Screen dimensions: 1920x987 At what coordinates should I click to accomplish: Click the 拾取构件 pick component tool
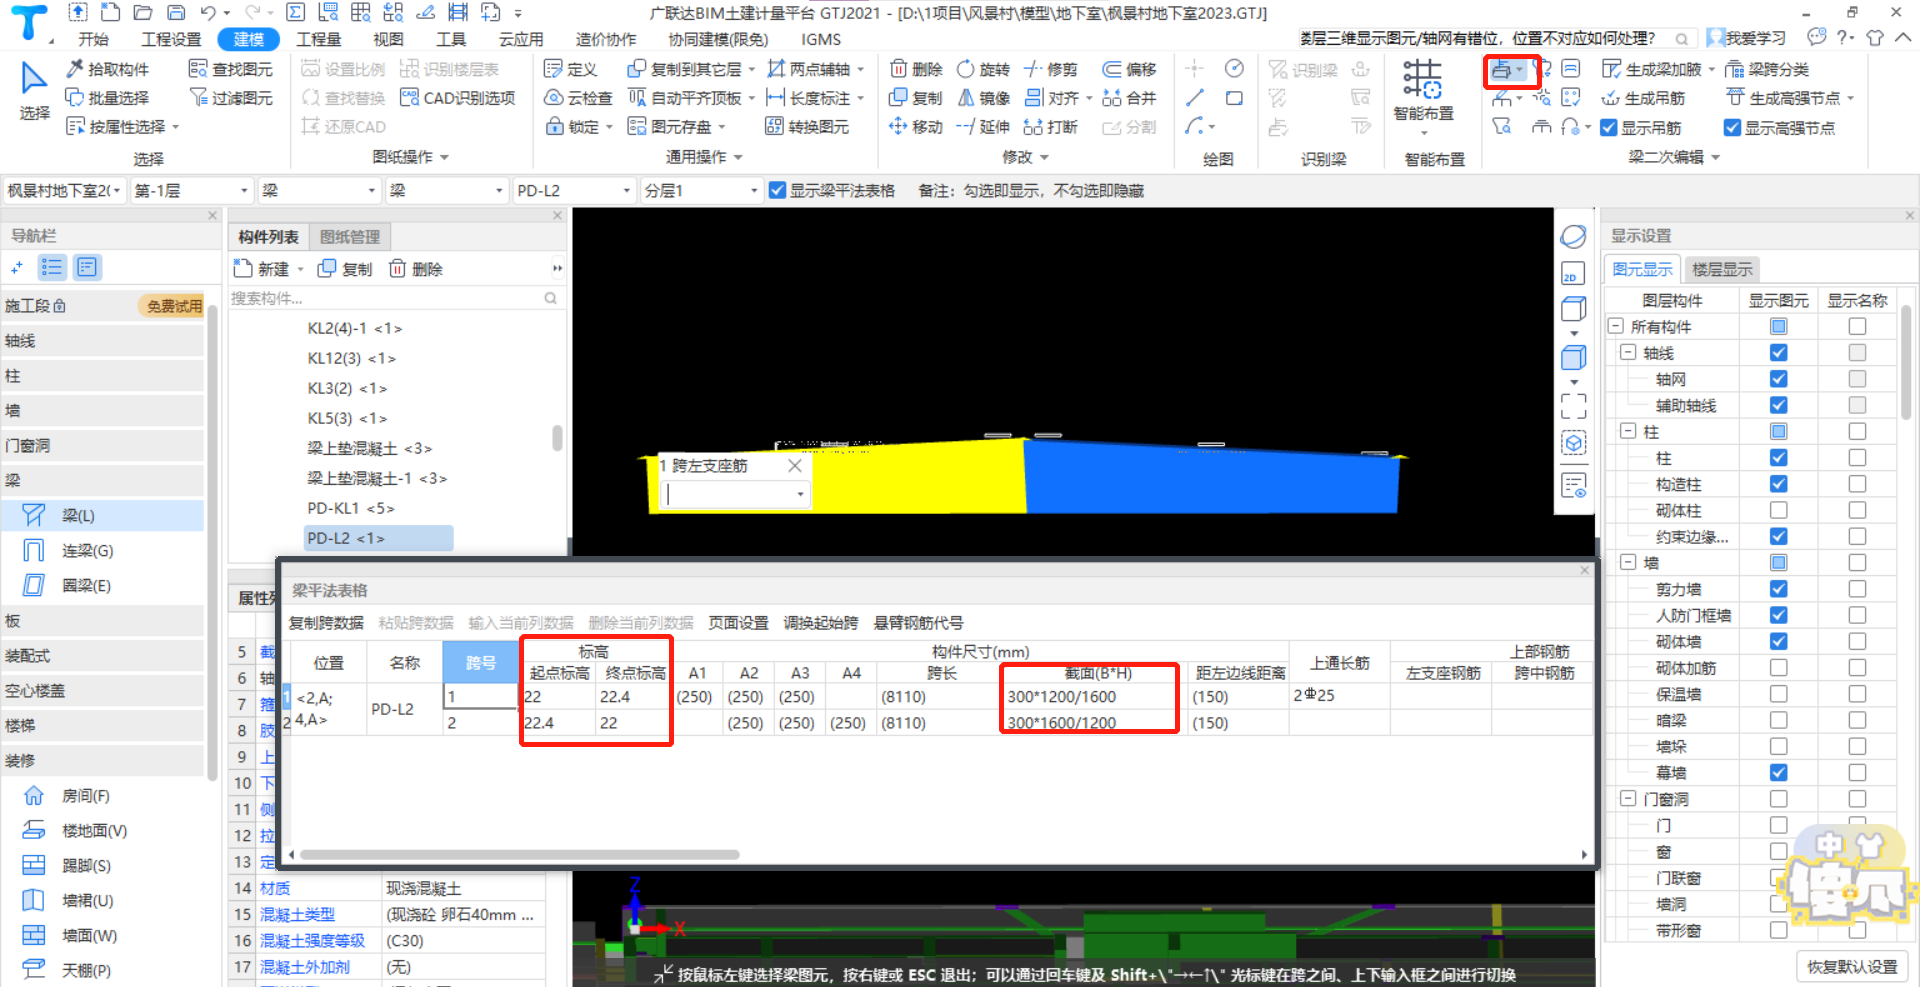[108, 69]
